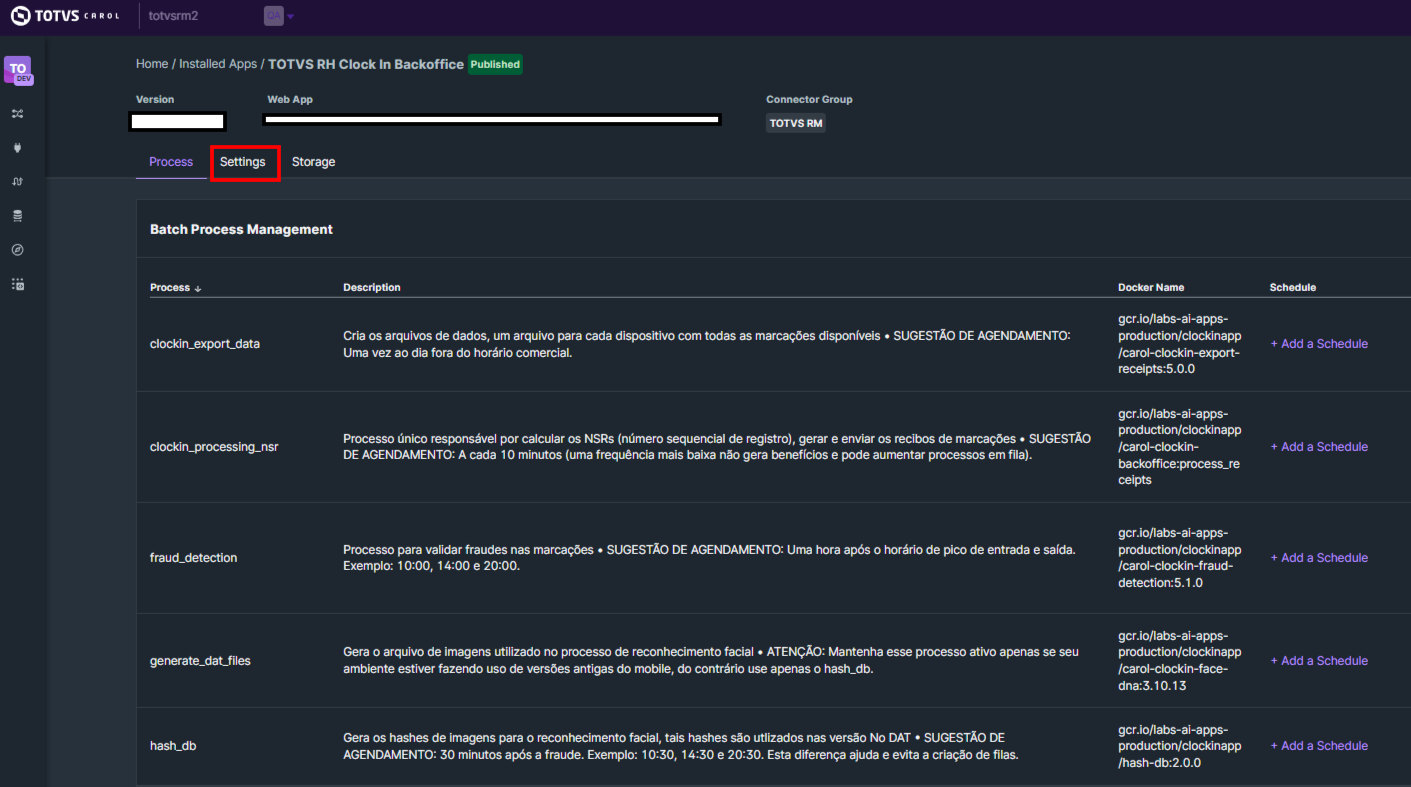The image size is (1411, 787).
Task: Click the TOTVS Carol logo
Action: [65, 16]
